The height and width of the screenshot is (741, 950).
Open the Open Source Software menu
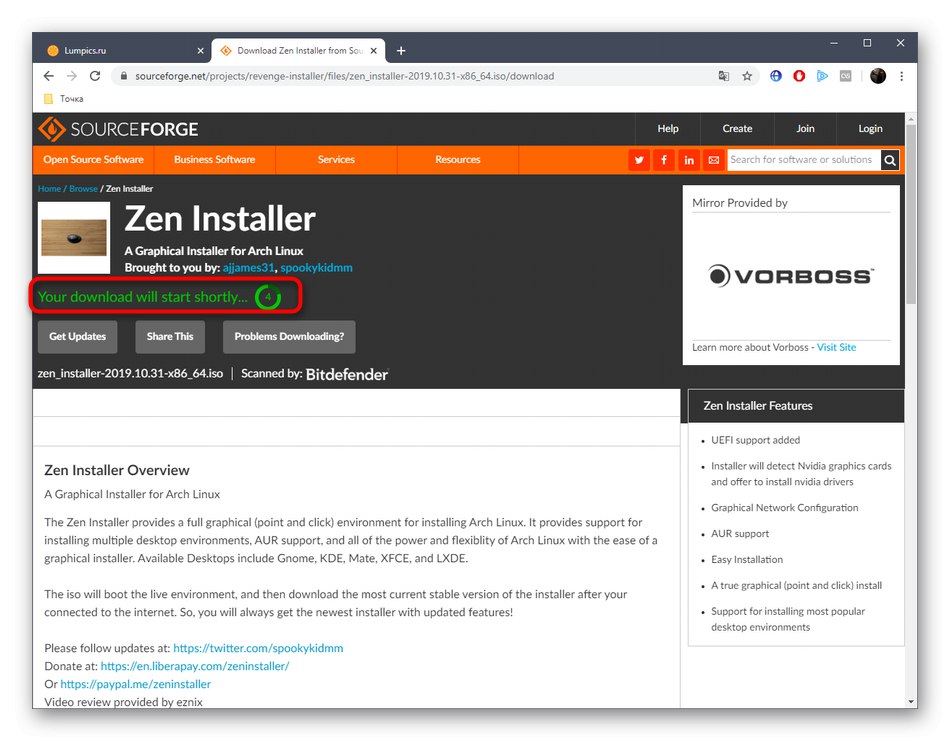click(93, 159)
